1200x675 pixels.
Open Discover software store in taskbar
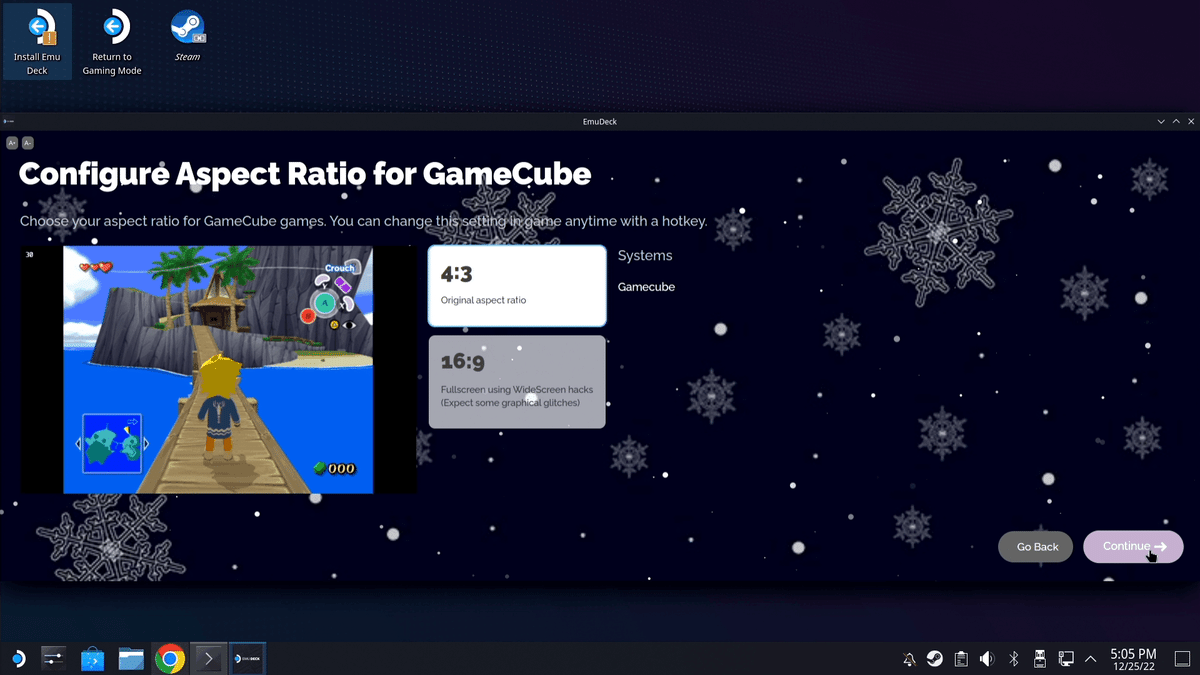pos(92,659)
